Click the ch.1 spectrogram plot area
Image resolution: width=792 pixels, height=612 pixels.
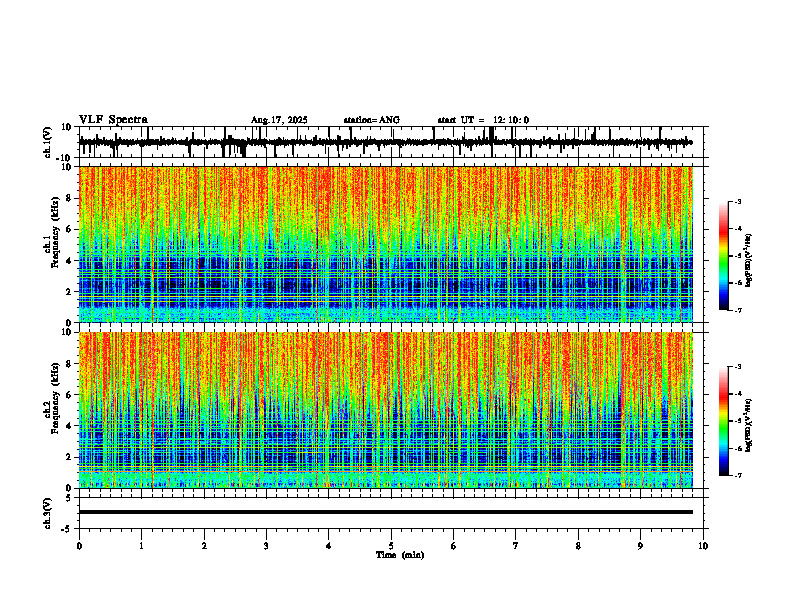[x=386, y=244]
